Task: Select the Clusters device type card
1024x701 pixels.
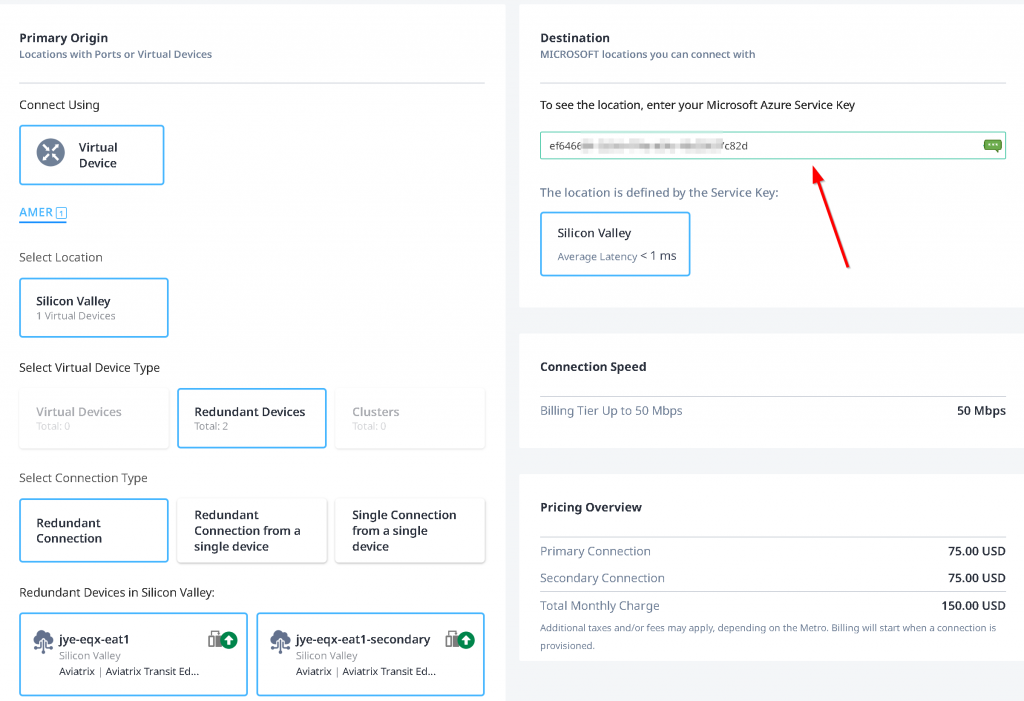Action: (409, 418)
